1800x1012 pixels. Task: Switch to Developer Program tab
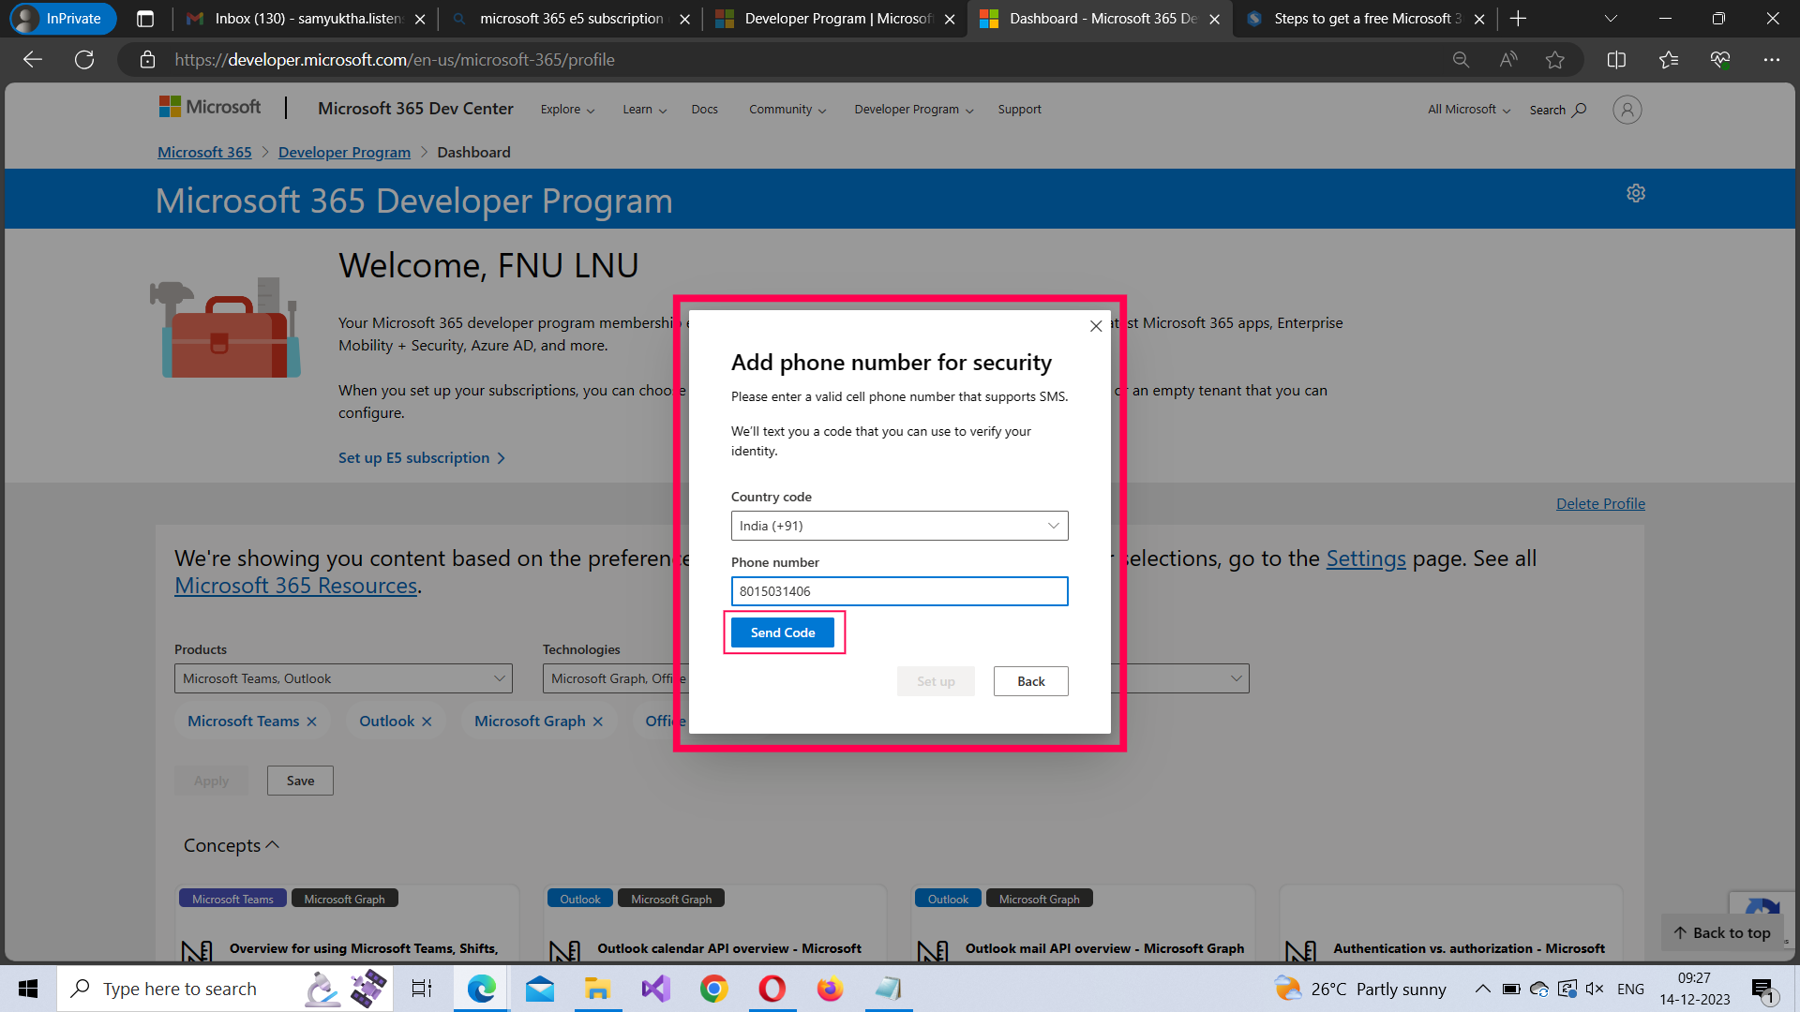835,18
